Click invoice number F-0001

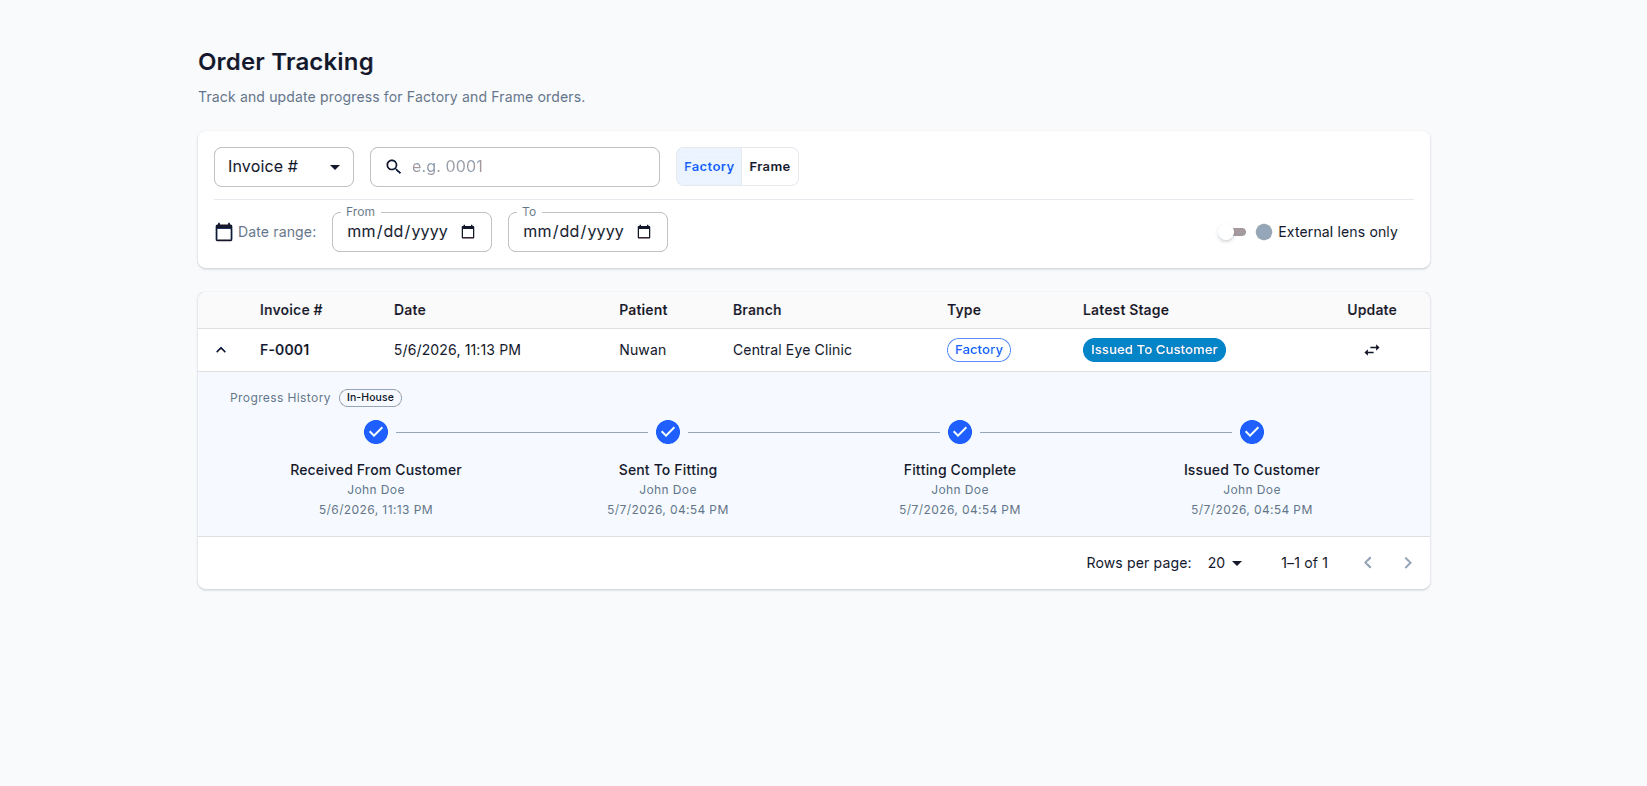(285, 350)
